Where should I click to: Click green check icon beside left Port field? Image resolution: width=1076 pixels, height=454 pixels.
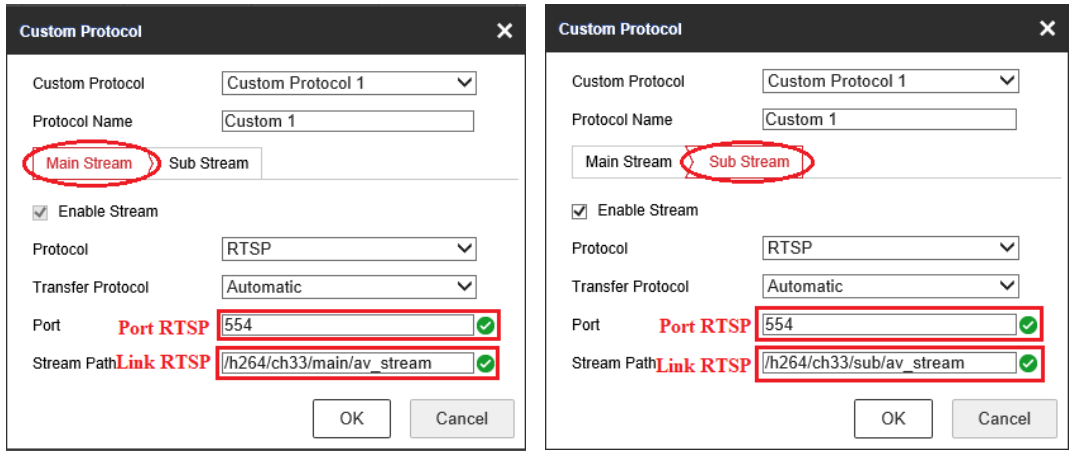(x=485, y=325)
